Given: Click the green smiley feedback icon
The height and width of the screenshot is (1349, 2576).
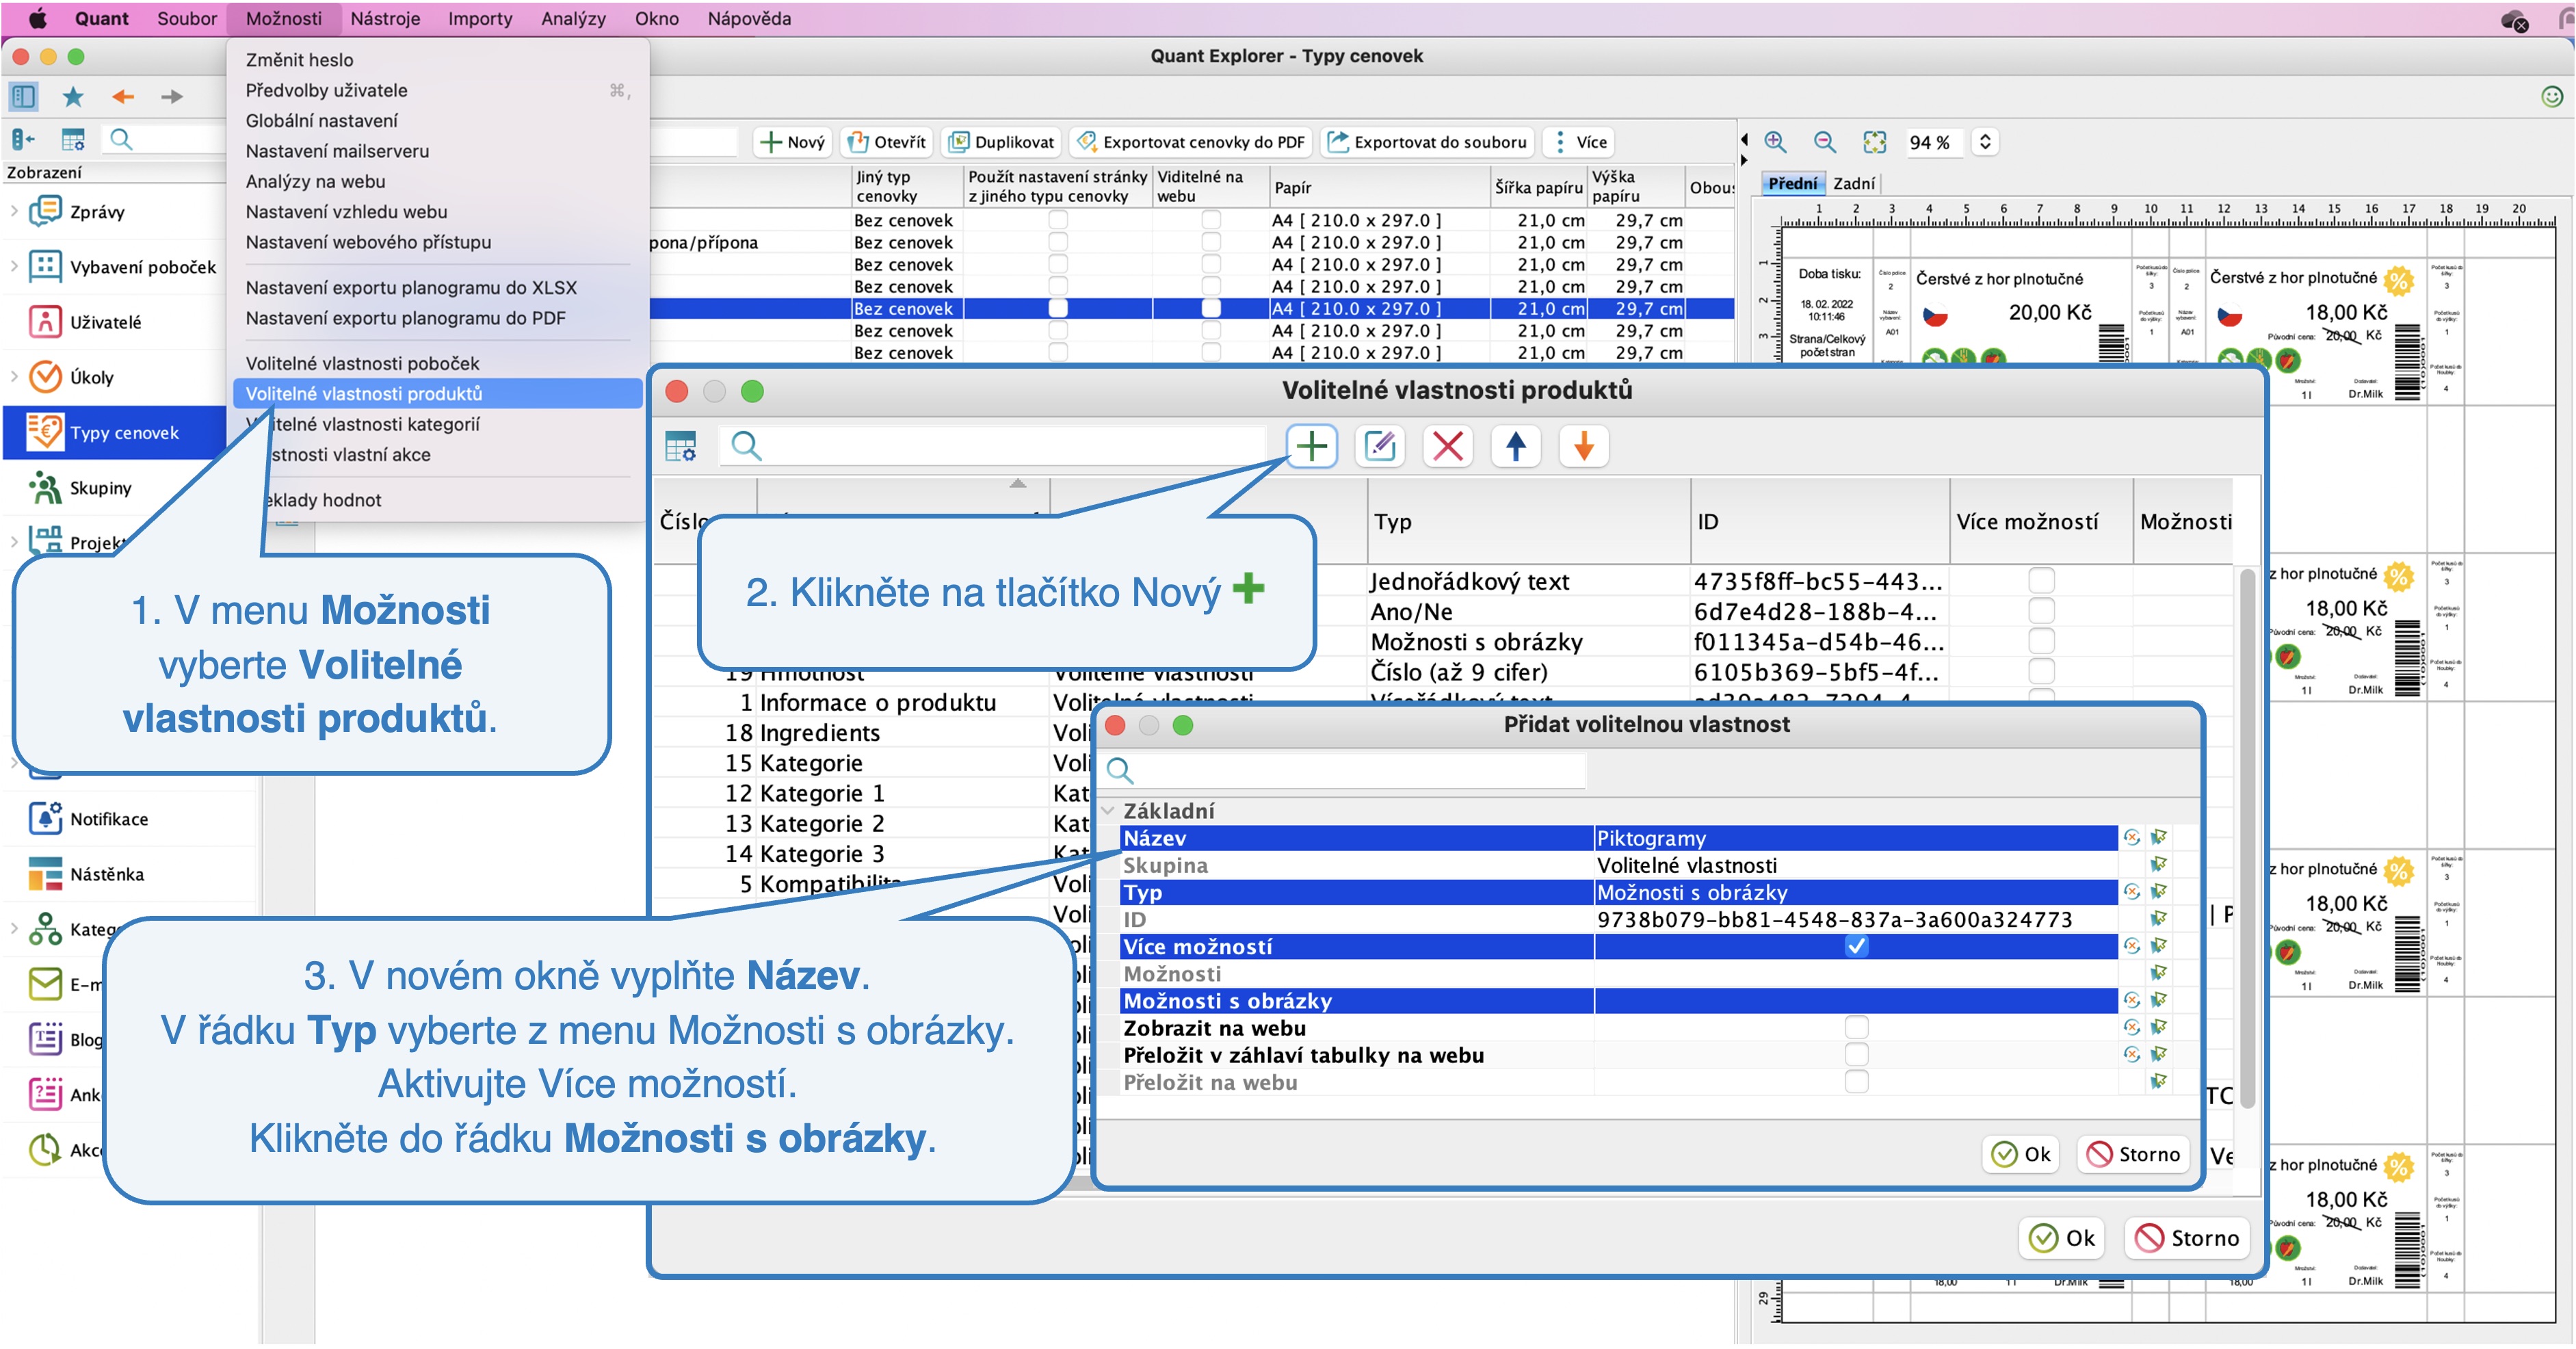Looking at the screenshot, I should 2552,96.
